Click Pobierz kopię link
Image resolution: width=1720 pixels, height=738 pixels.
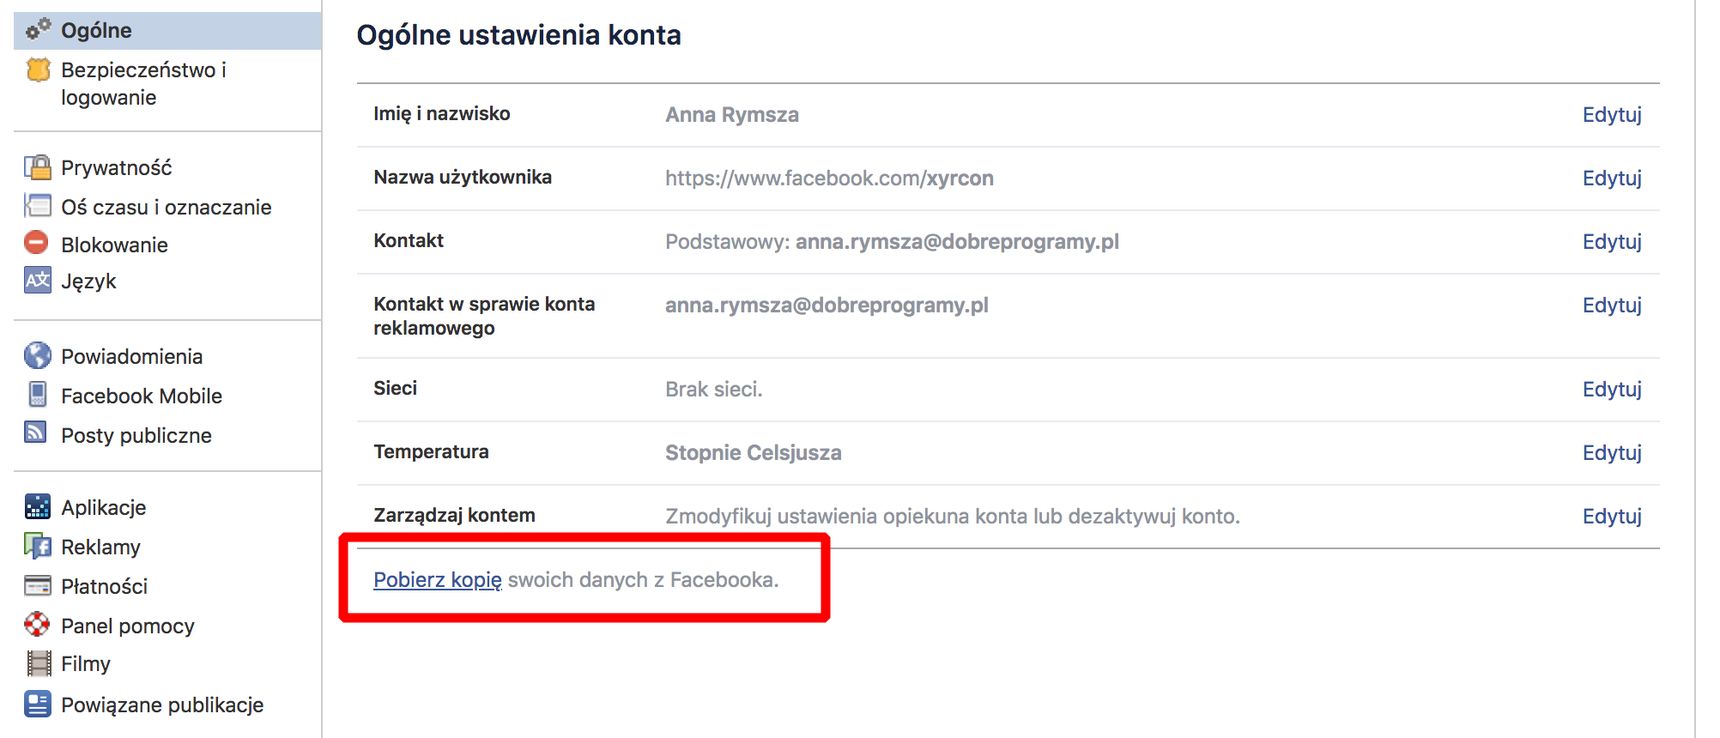(x=437, y=580)
